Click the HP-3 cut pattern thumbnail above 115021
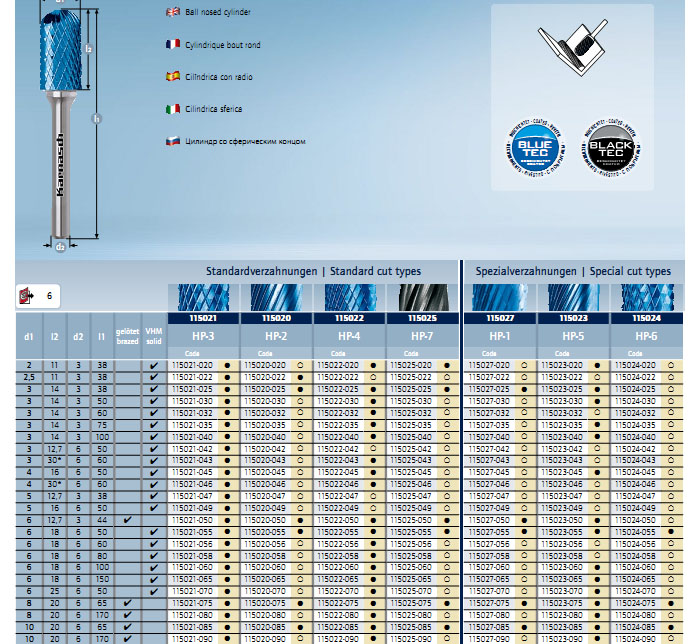The image size is (700, 644). coord(203,297)
